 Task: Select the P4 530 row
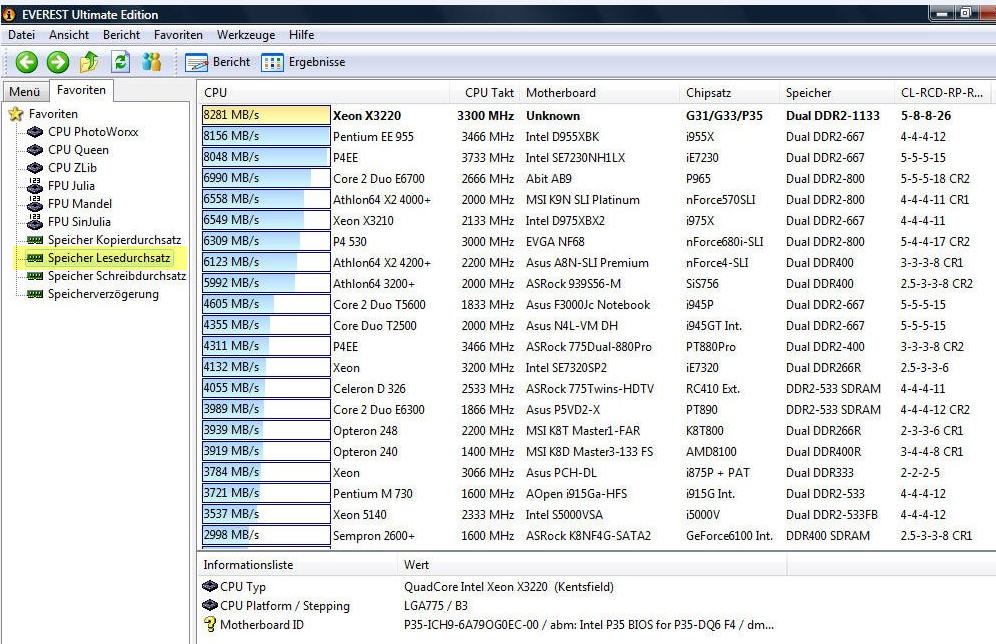[x=597, y=241]
